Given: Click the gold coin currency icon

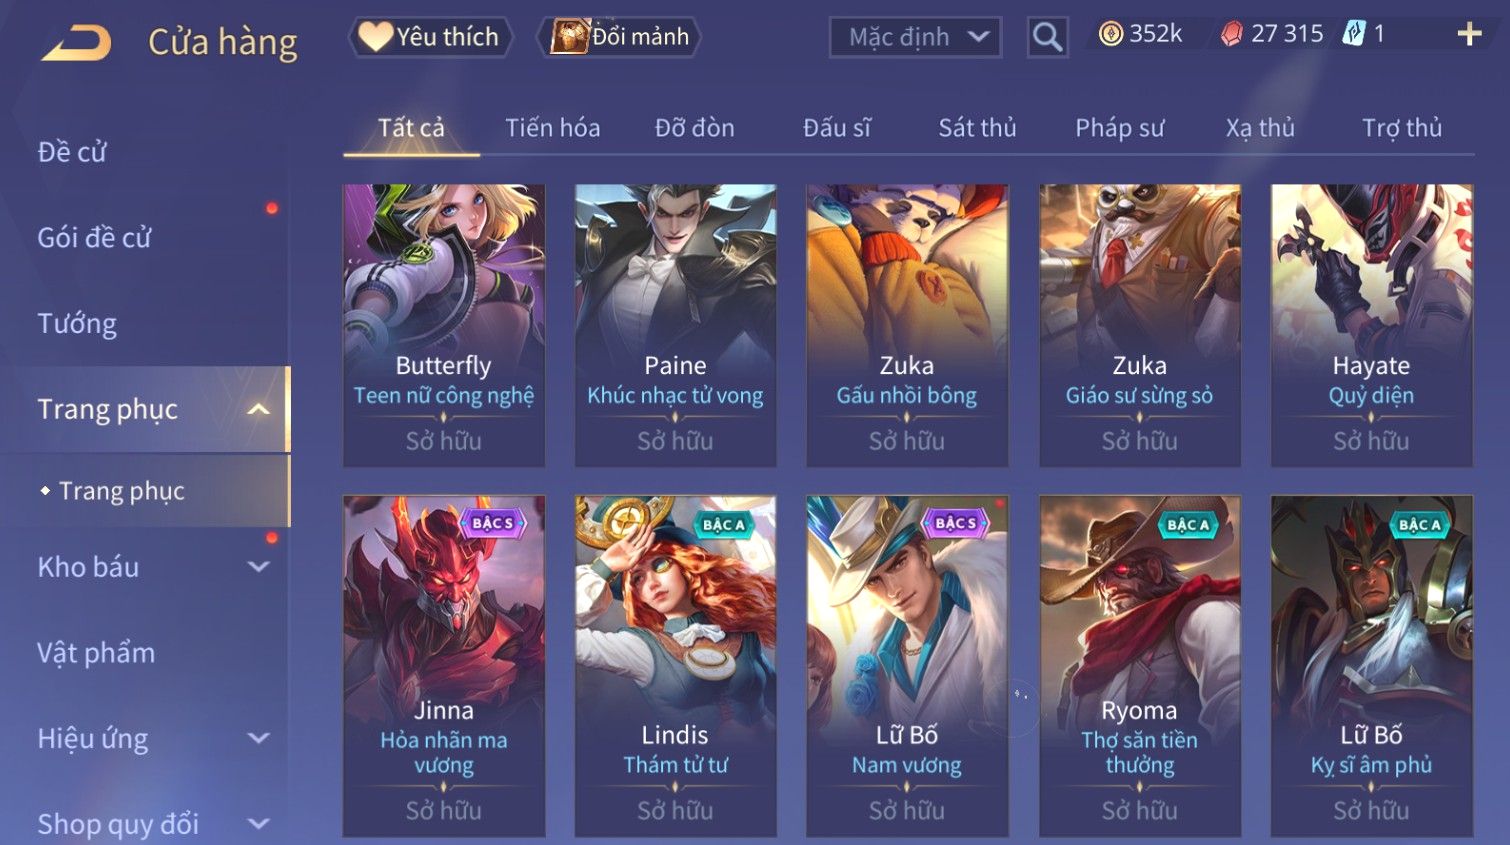Looking at the screenshot, I should [x=1110, y=34].
